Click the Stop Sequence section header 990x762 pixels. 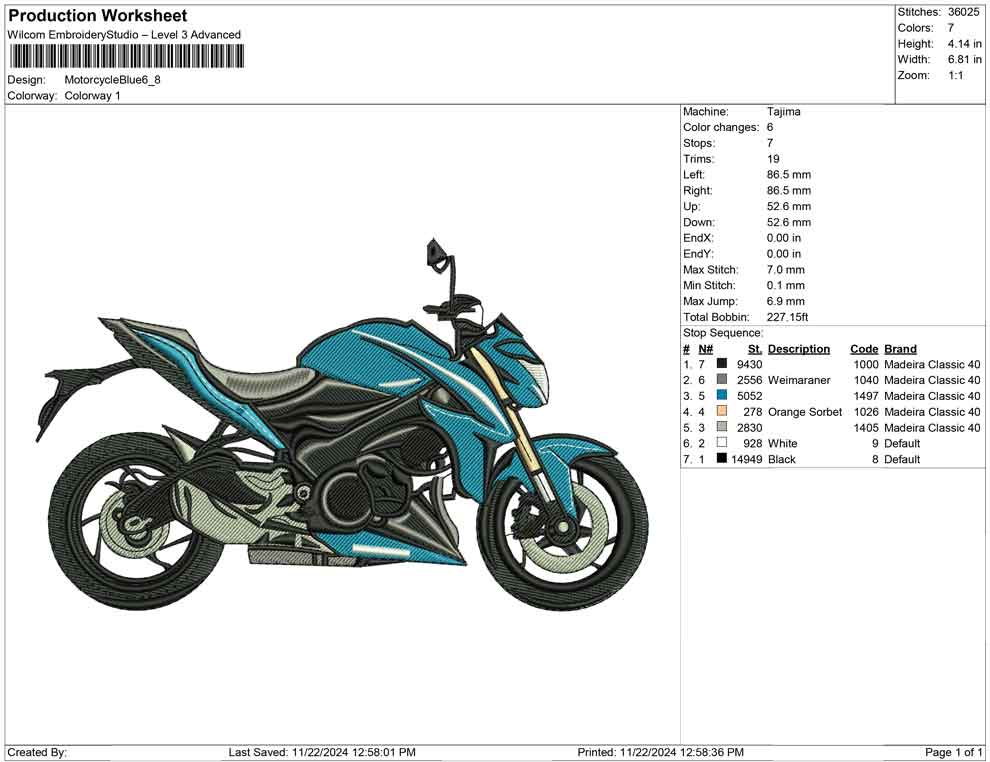coord(722,332)
